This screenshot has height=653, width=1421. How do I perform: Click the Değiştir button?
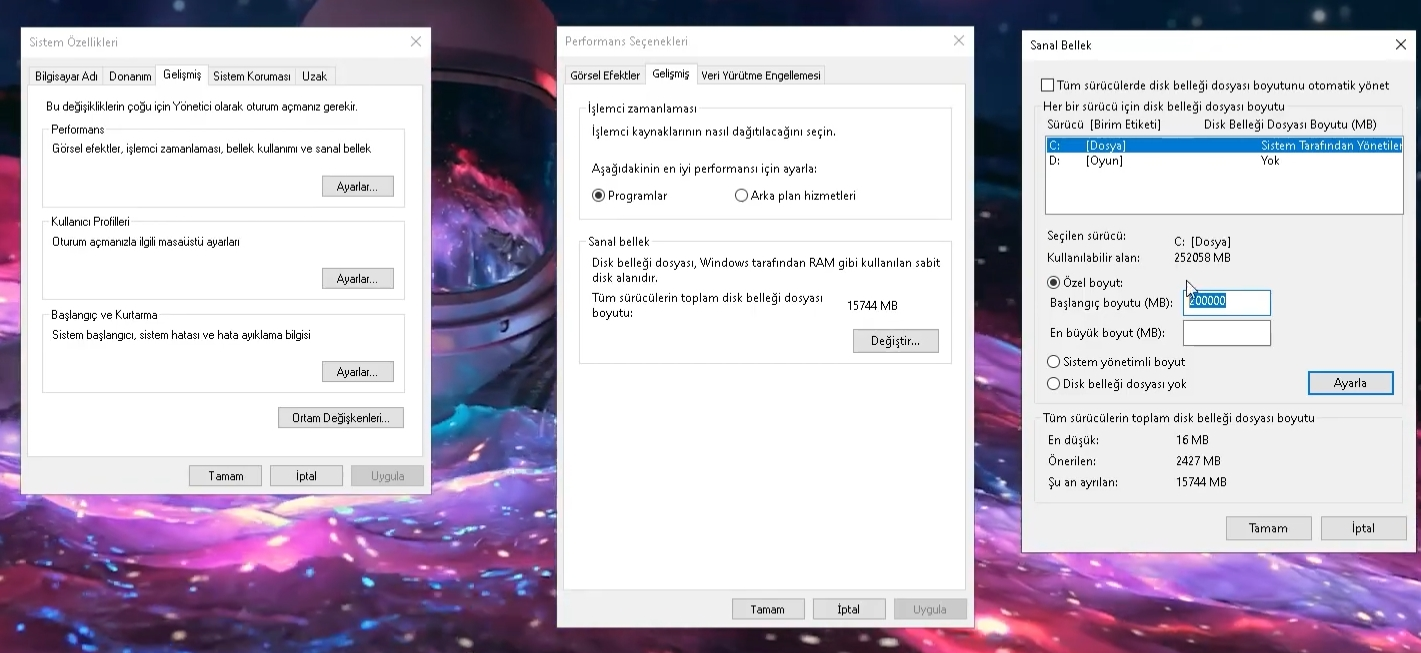[896, 341]
